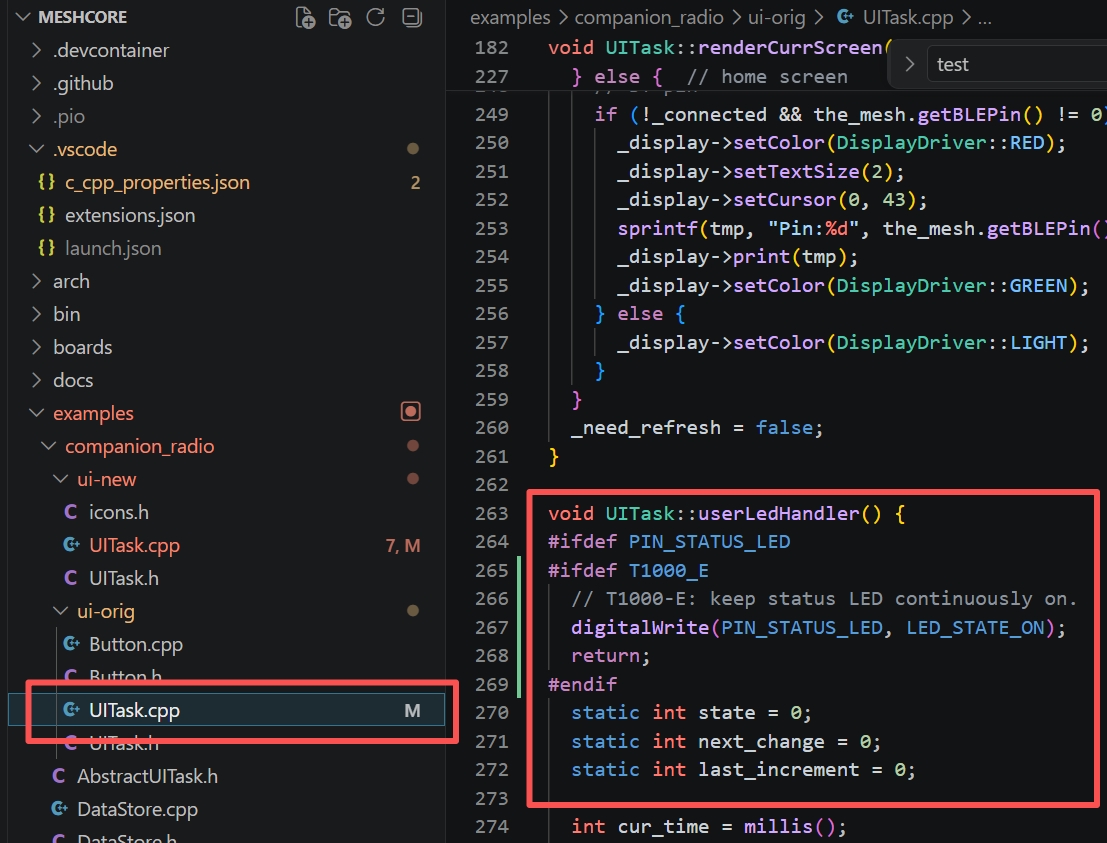Expand the .devcontainer folder

click(x=110, y=50)
